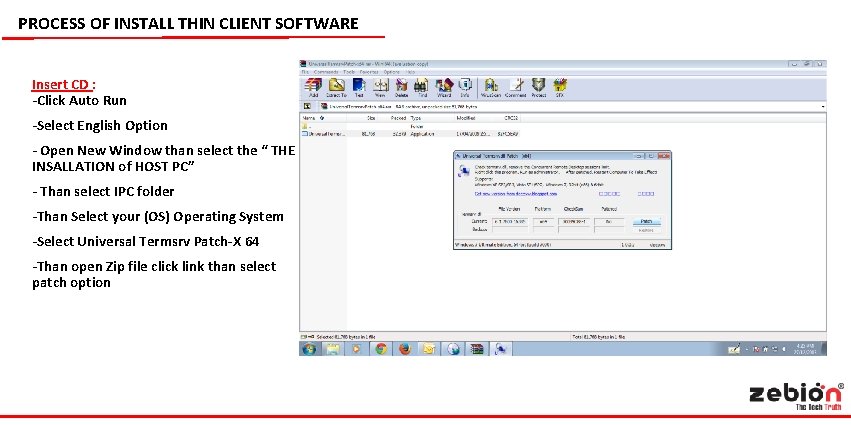The image size is (851, 425).
Task: Open Windows Explorer from the taskbar
Action: [x=332, y=349]
